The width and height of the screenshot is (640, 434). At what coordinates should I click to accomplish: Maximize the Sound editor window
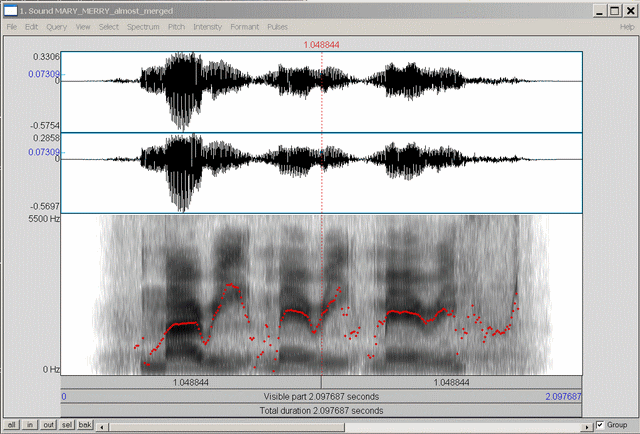coord(612,9)
